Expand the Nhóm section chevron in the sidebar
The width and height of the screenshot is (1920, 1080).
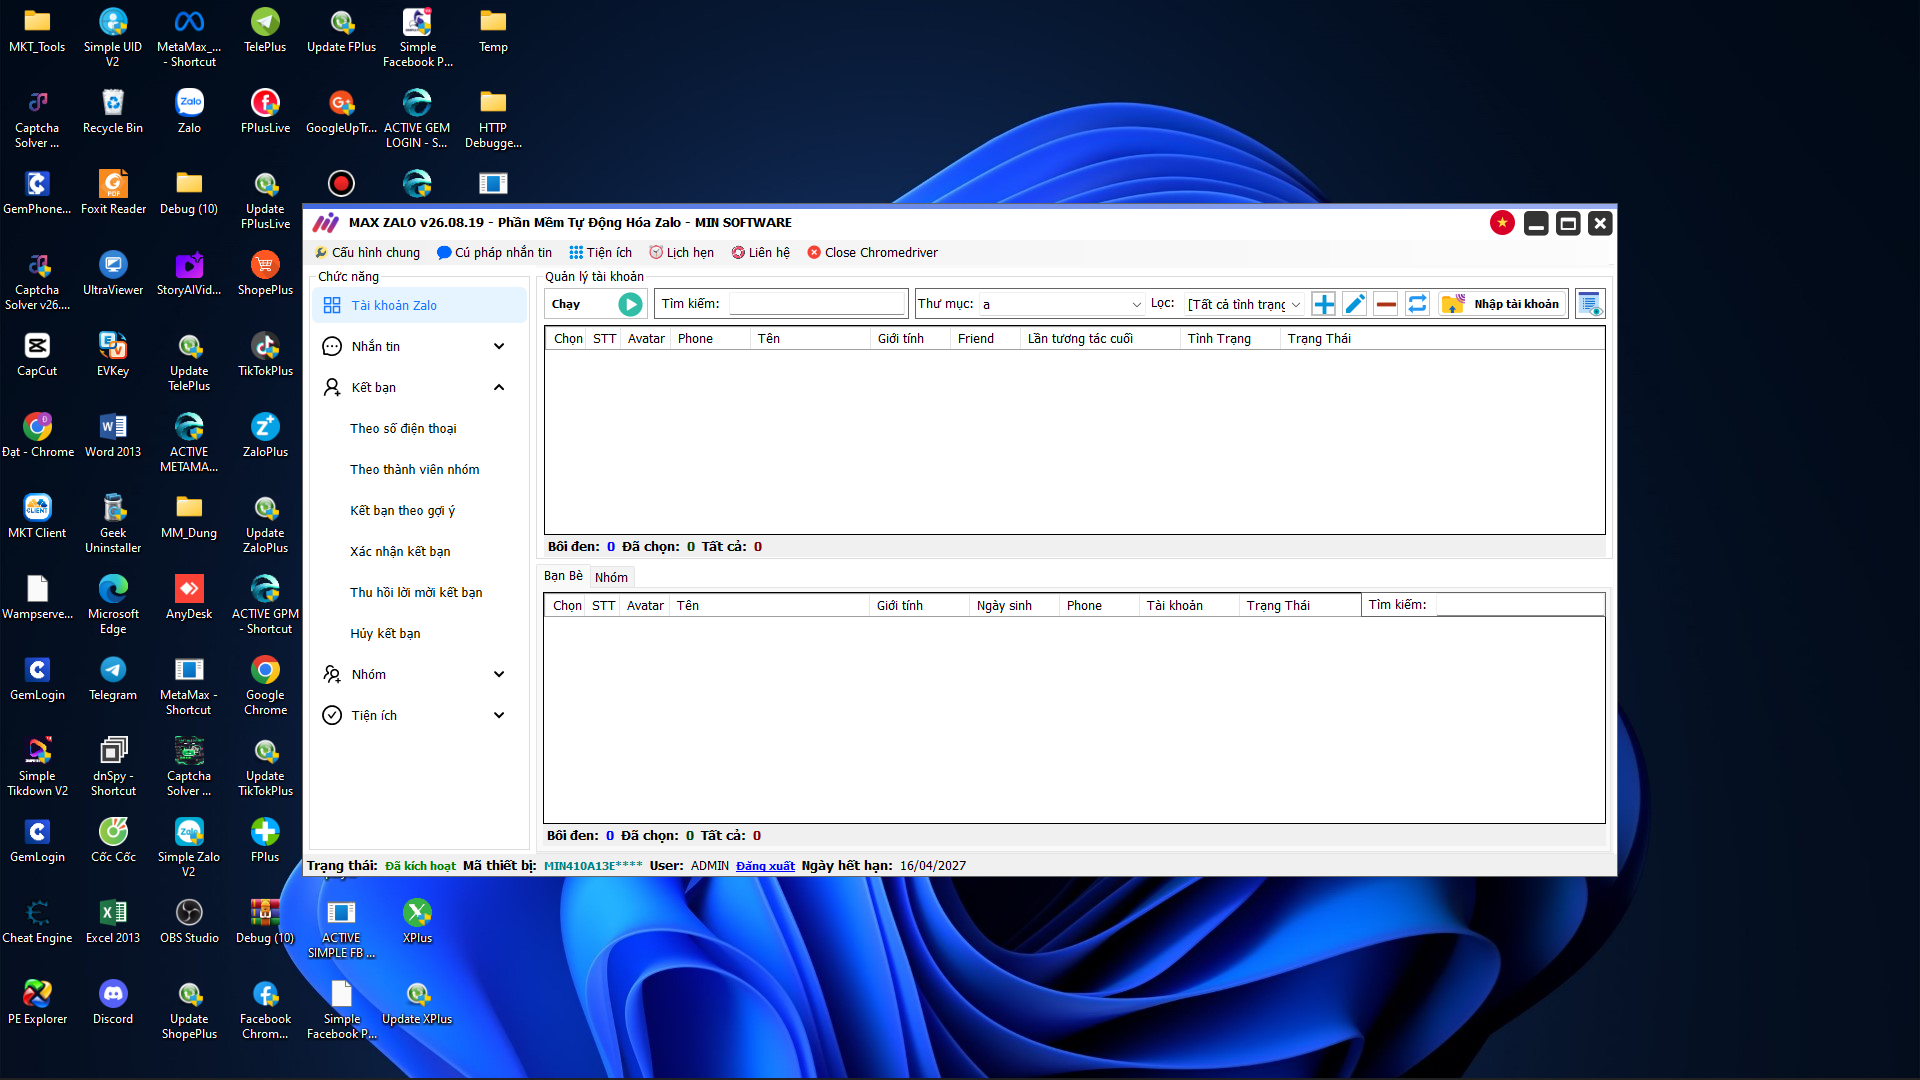[499, 675]
